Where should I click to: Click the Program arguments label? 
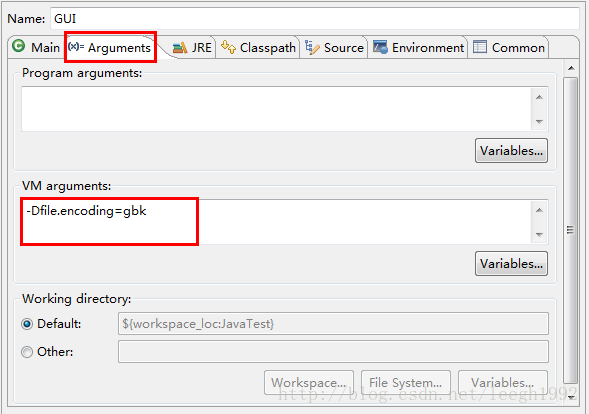82,73
